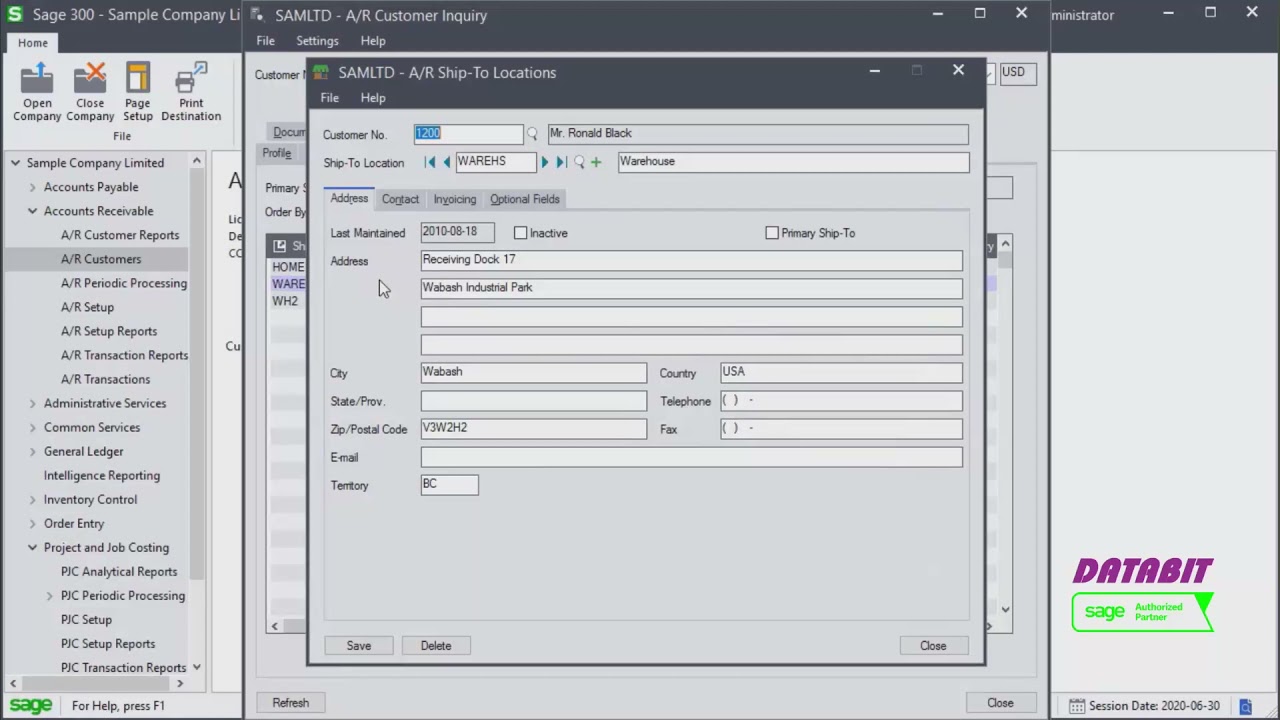Image resolution: width=1280 pixels, height=720 pixels.
Task: Expand the Accounts Payable tree node
Action: pos(32,187)
